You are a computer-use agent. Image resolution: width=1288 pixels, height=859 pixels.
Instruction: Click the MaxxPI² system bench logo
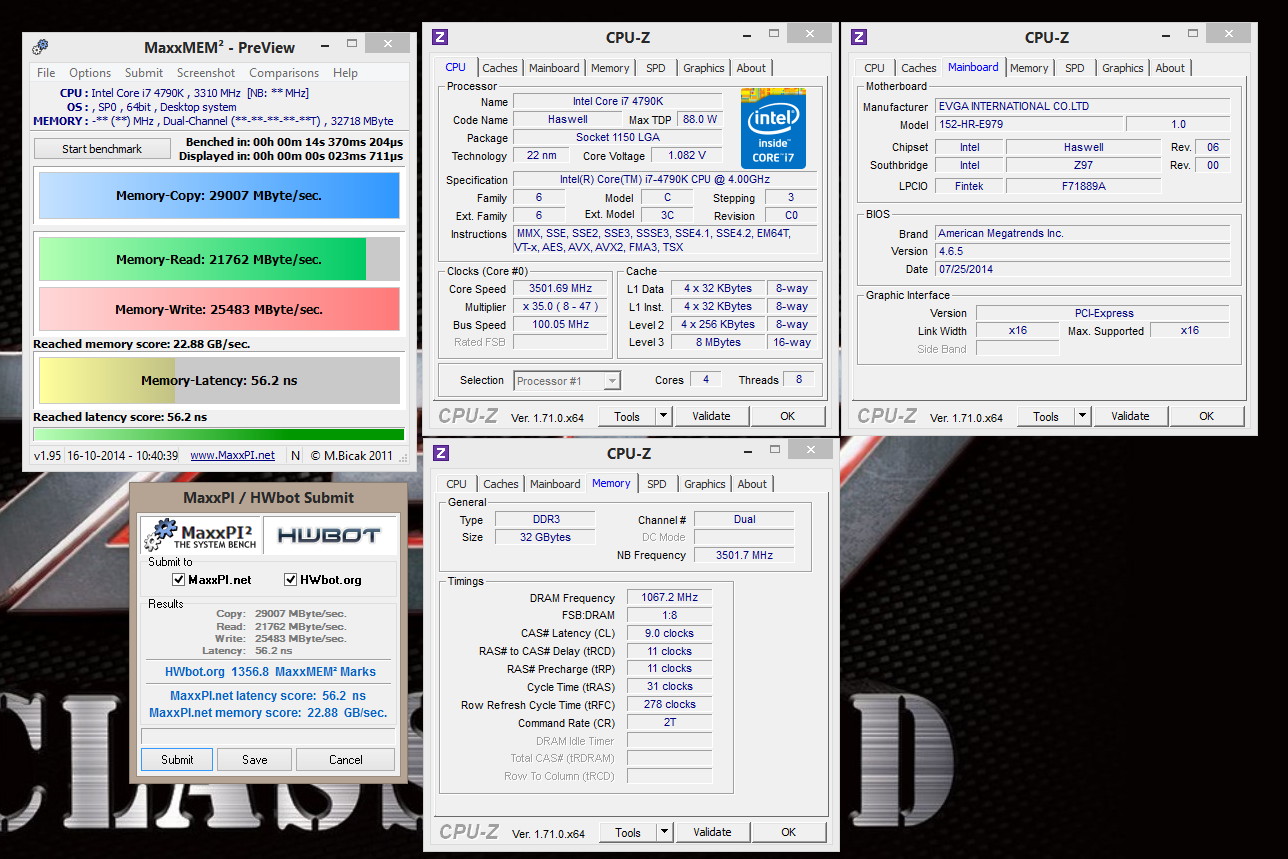(x=202, y=534)
